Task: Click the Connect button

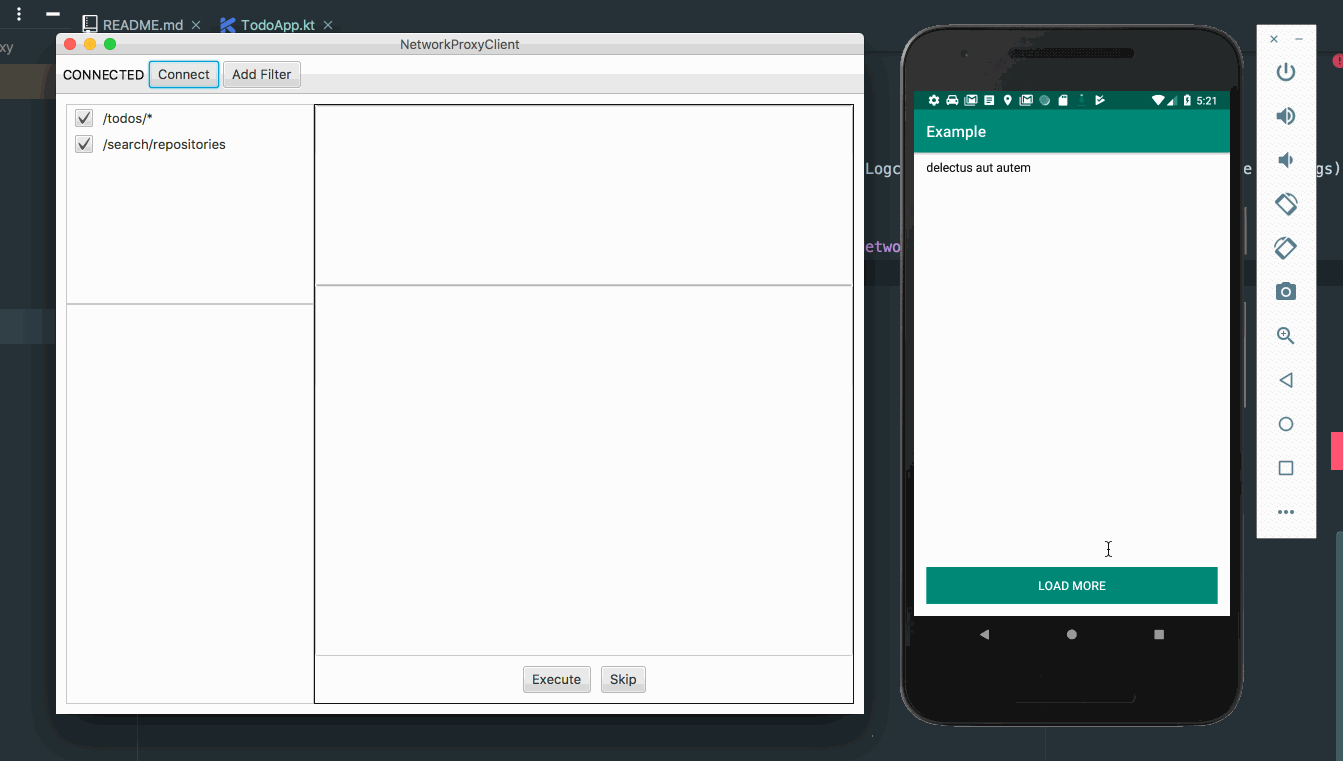Action: tap(184, 74)
